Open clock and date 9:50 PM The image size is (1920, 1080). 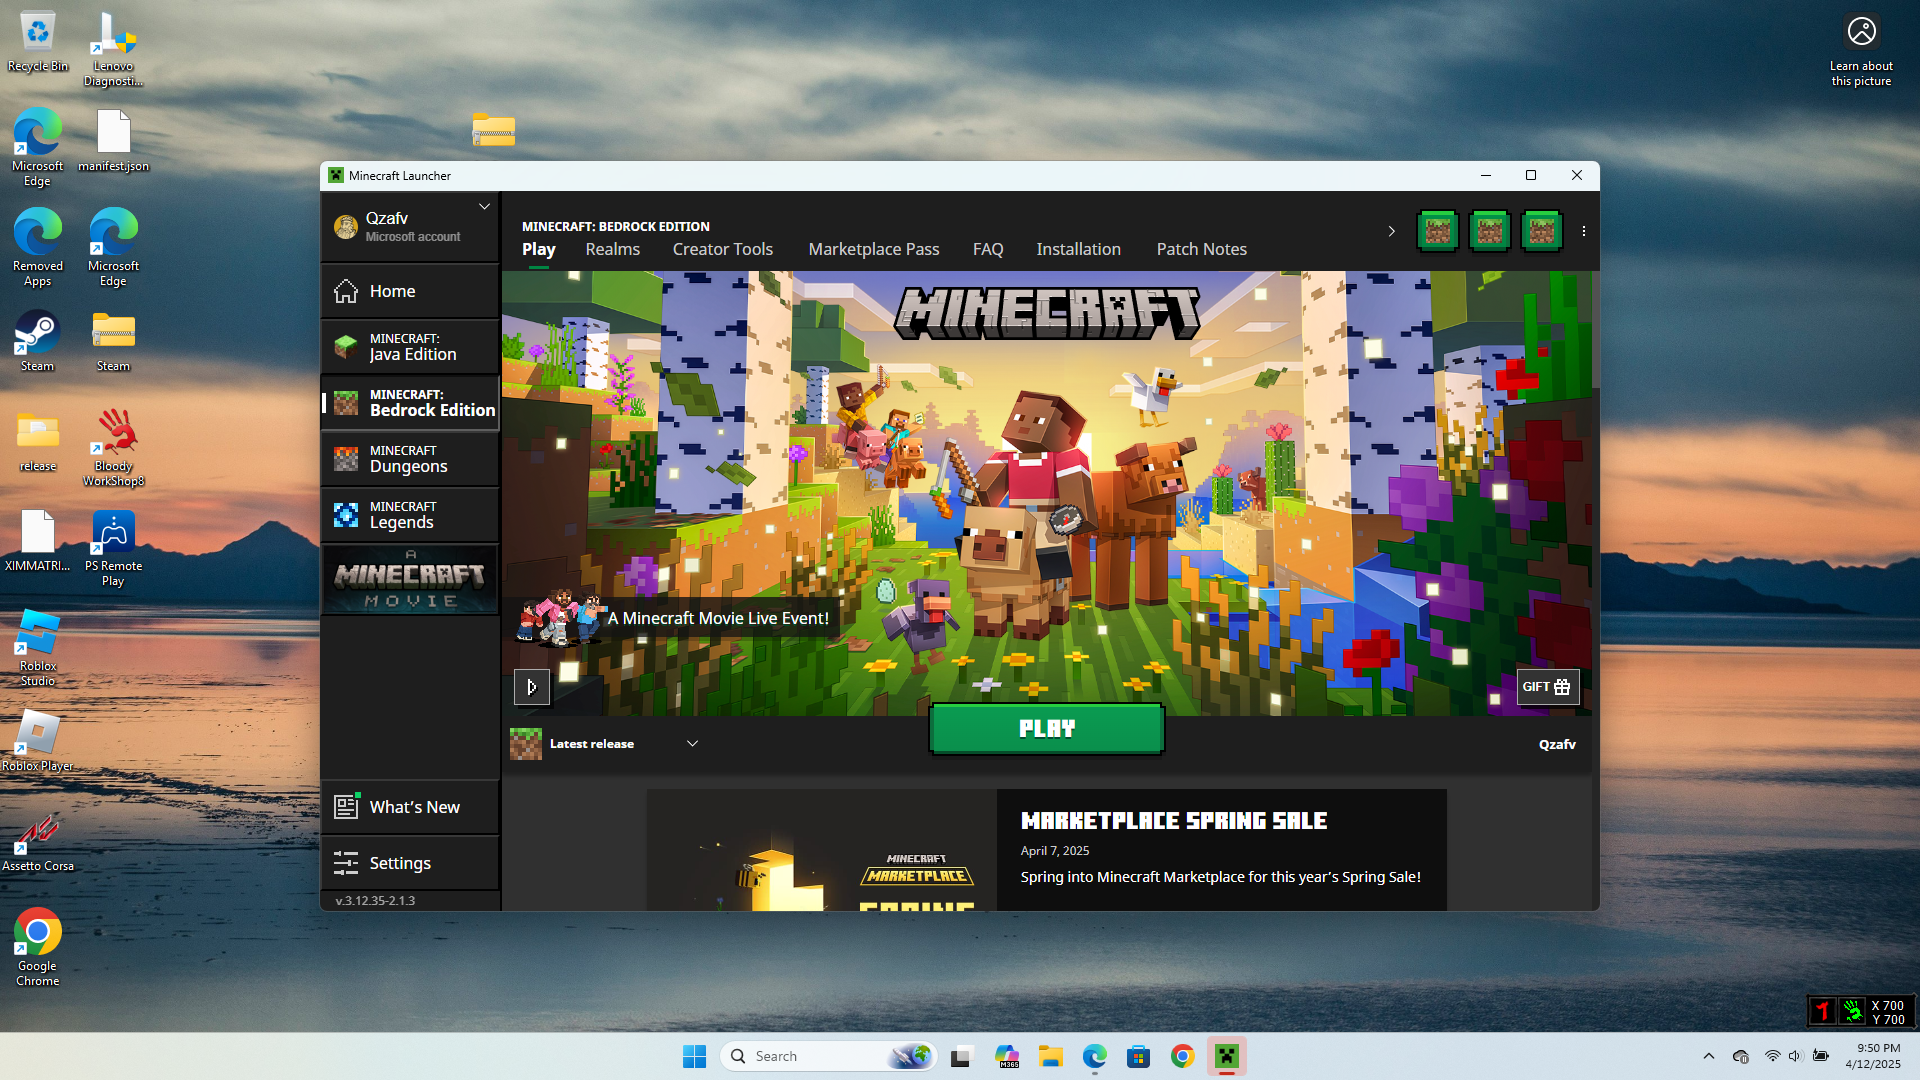1873,1056
